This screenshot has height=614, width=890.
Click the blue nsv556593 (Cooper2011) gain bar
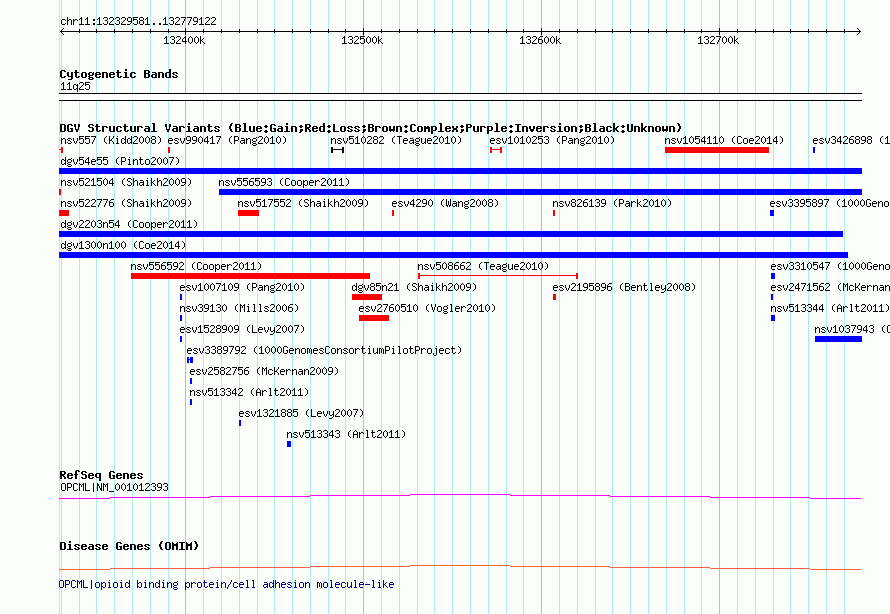pos(540,192)
